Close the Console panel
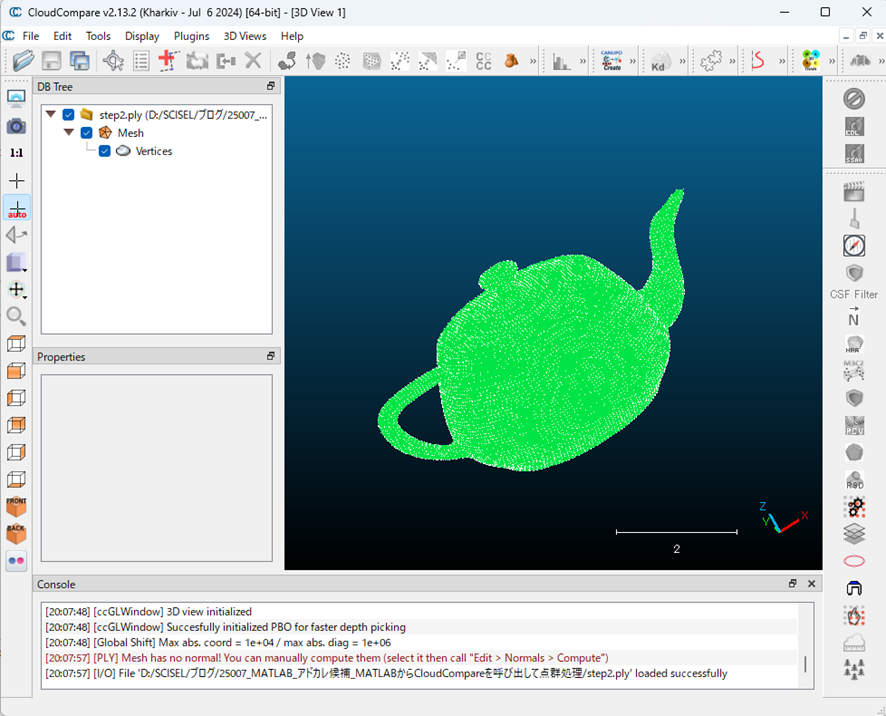Screen dimensions: 886x716 (812, 584)
